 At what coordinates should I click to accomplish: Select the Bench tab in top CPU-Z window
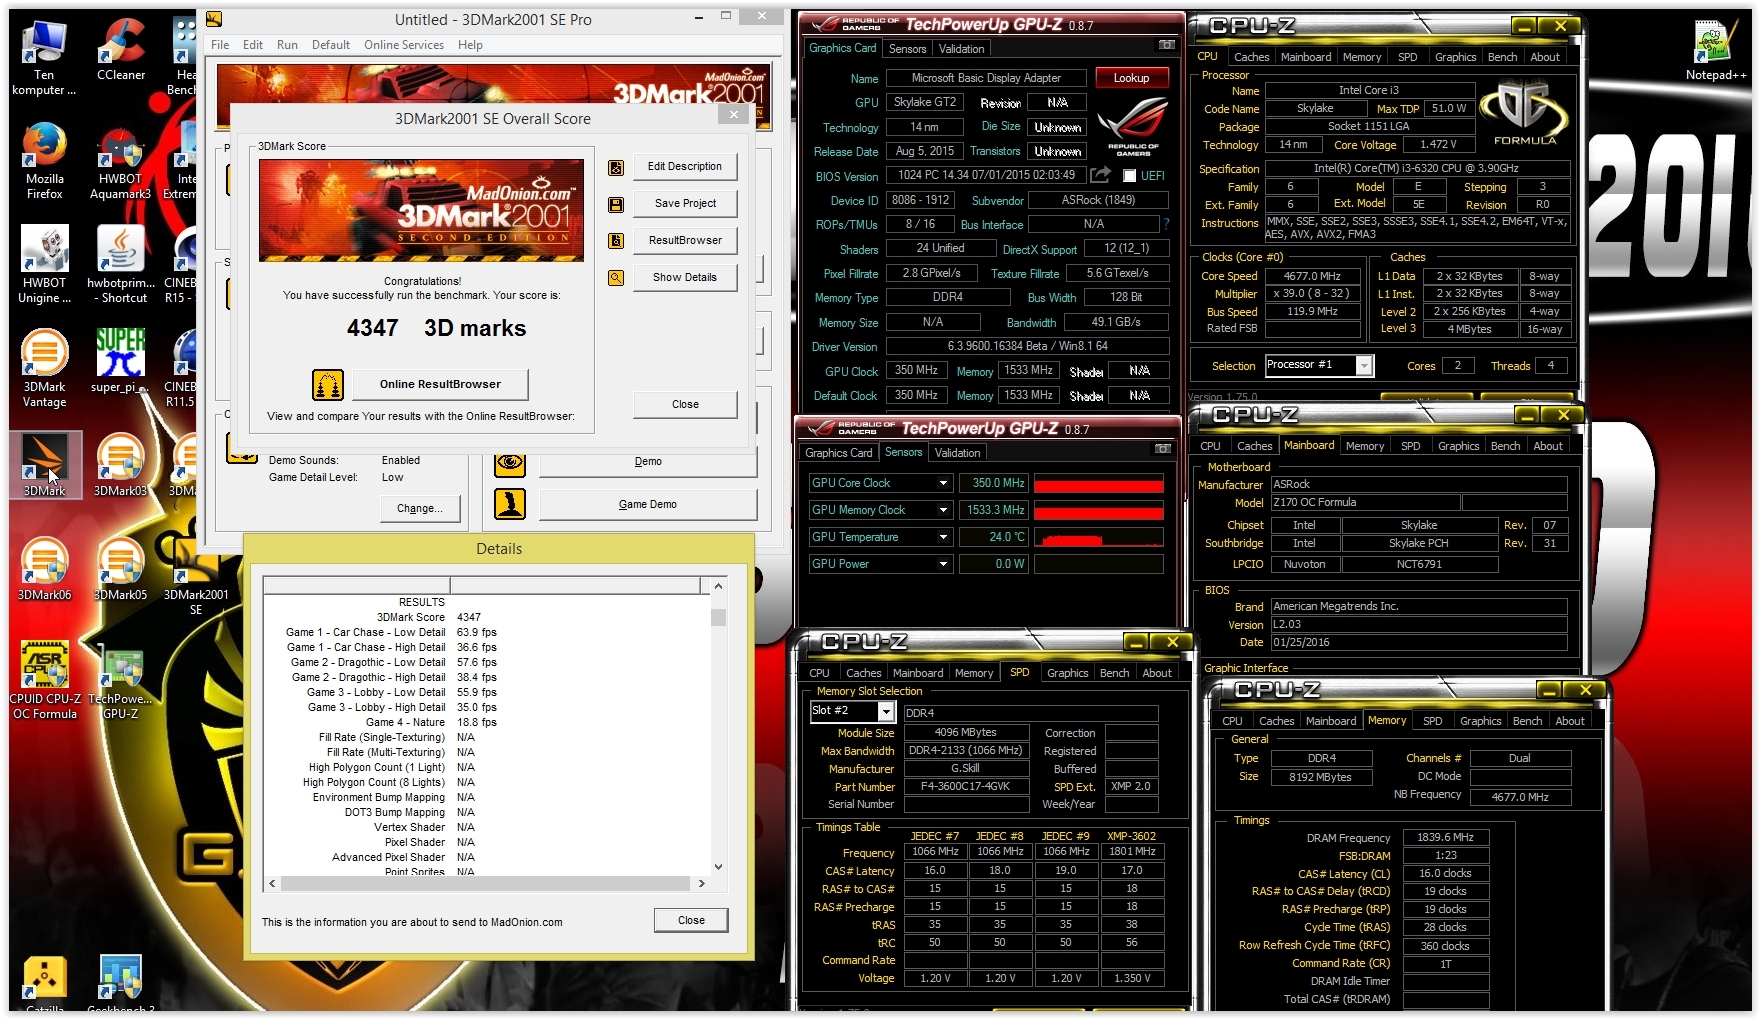1502,57
